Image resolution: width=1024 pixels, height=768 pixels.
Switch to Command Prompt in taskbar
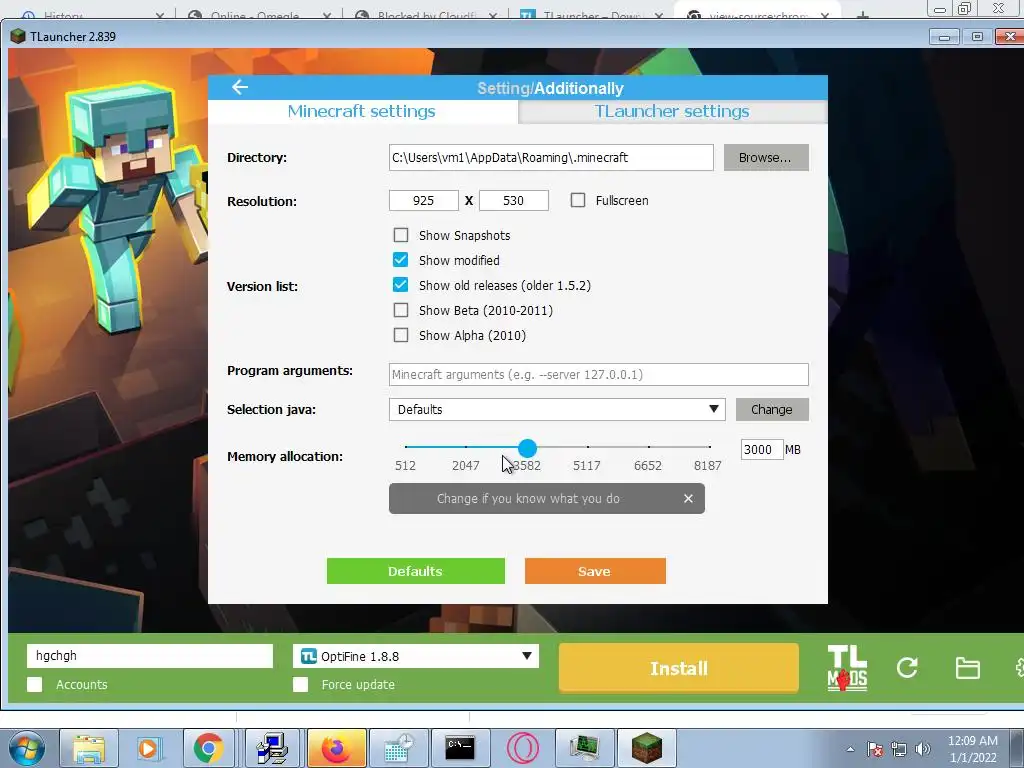460,748
